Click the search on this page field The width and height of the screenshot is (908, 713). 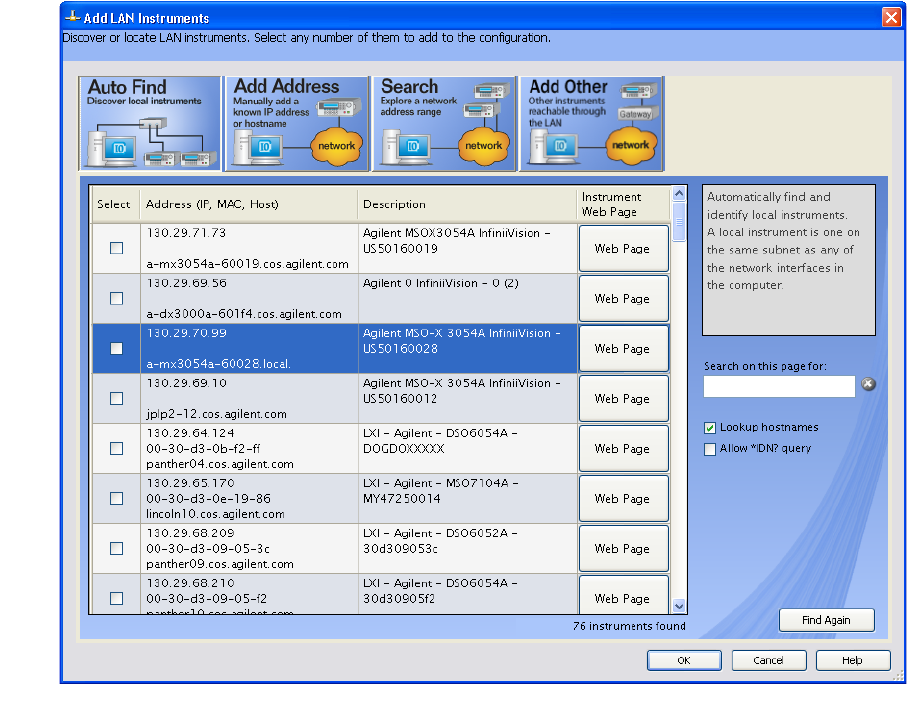point(779,386)
